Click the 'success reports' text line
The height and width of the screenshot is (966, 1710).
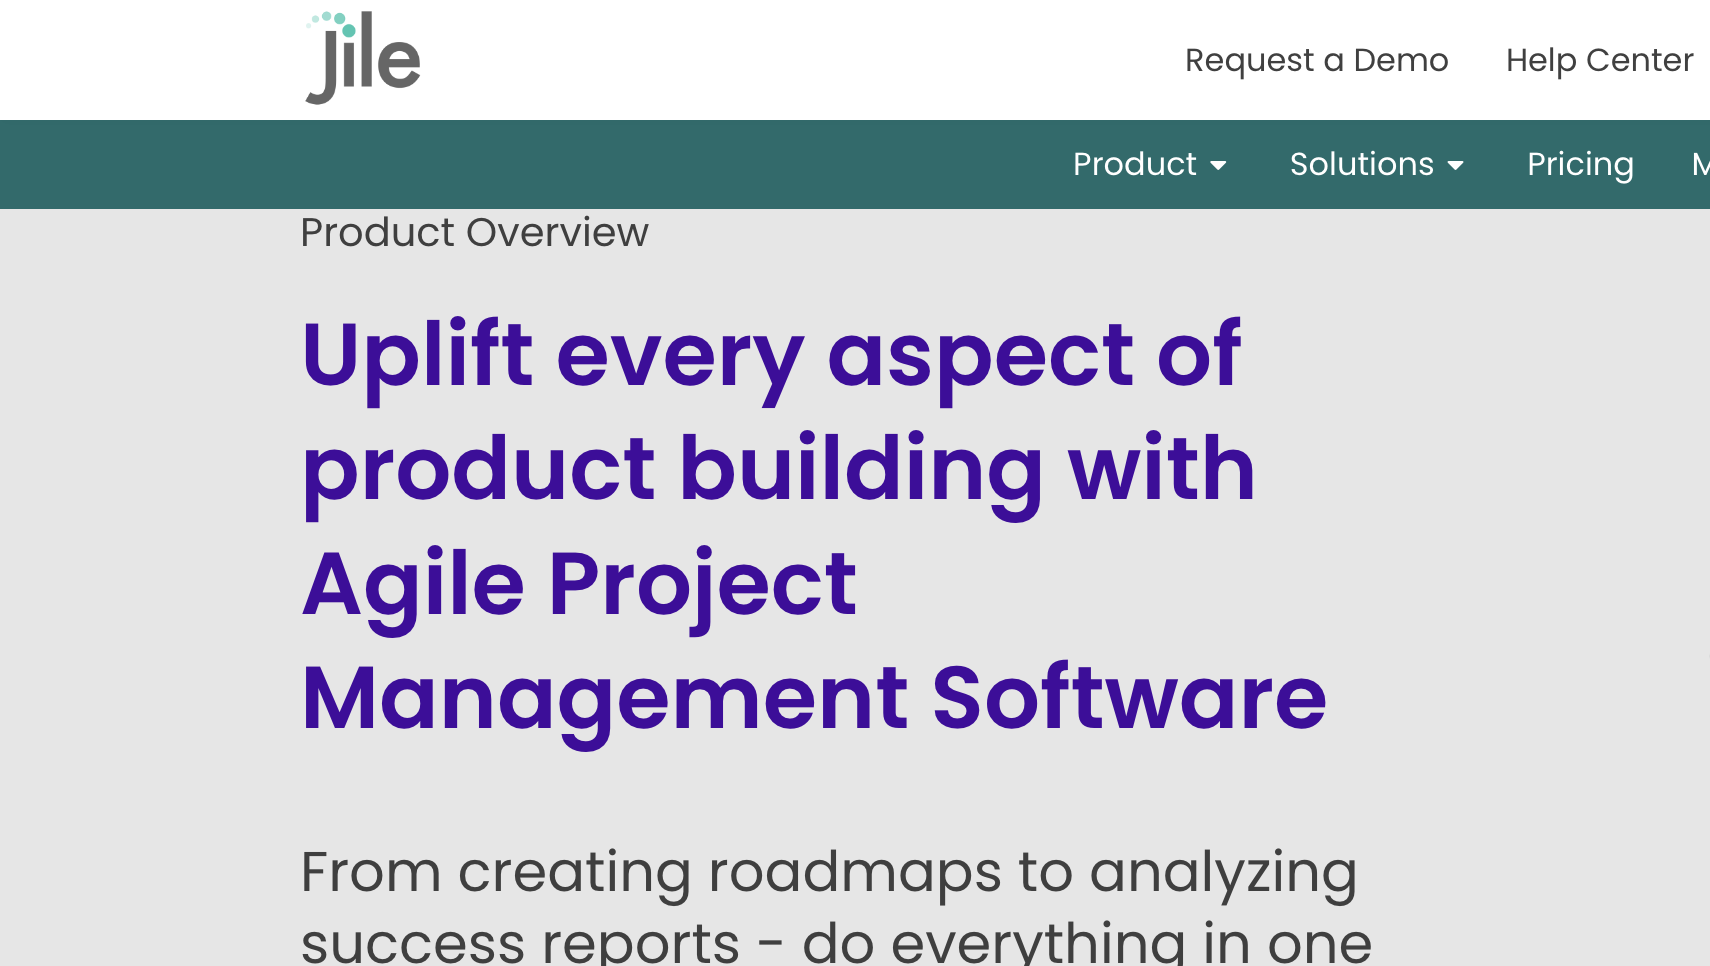[836, 942]
